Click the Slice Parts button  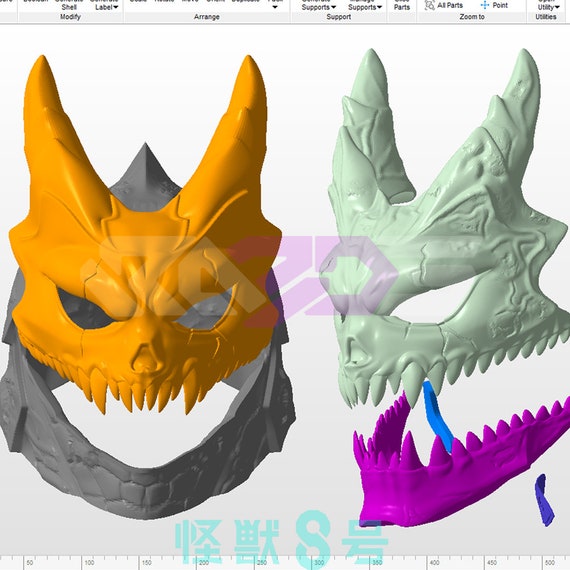tap(402, 4)
